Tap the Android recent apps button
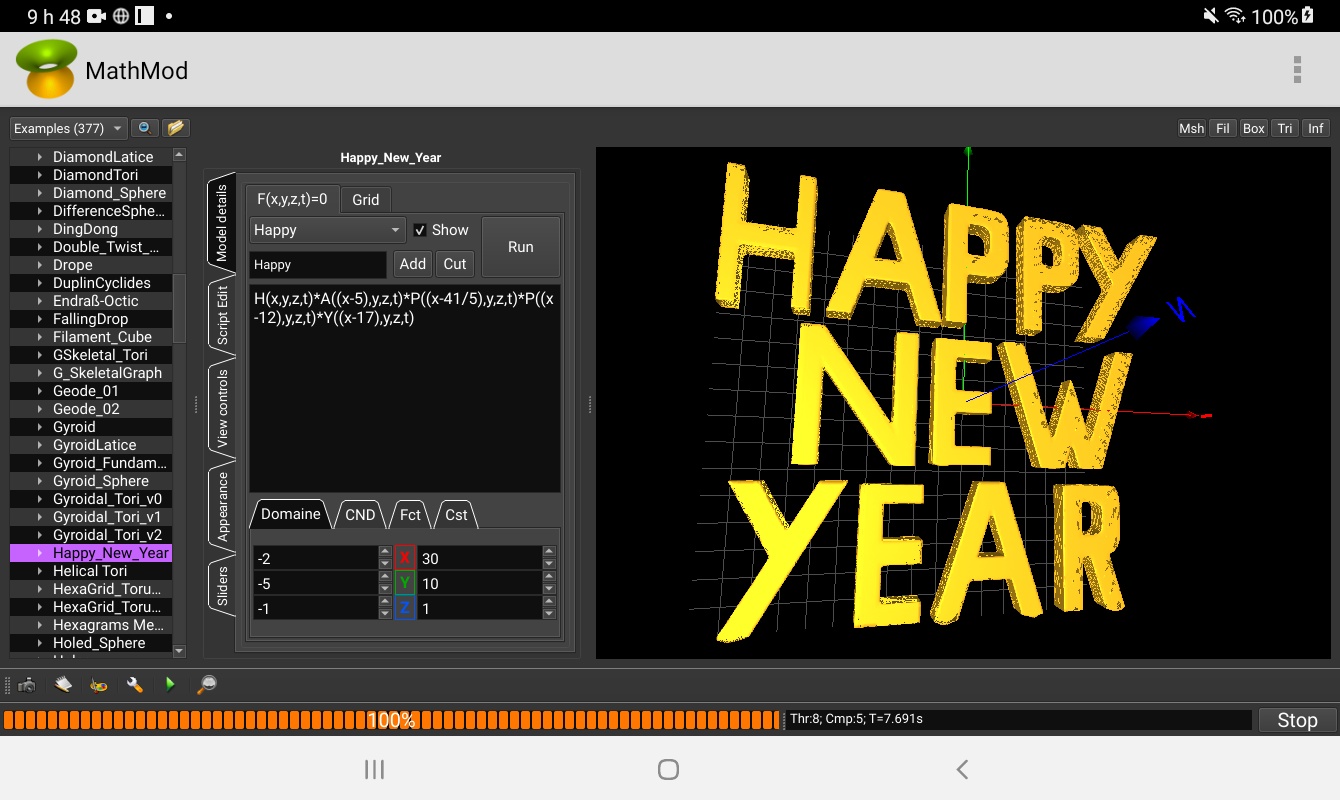 click(374, 769)
